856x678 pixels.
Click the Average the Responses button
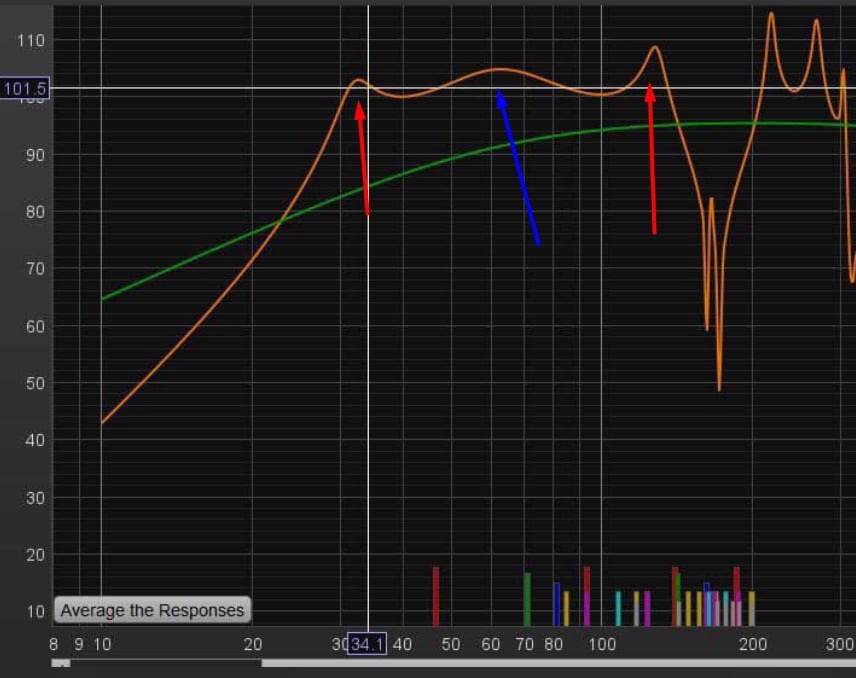pos(152,610)
